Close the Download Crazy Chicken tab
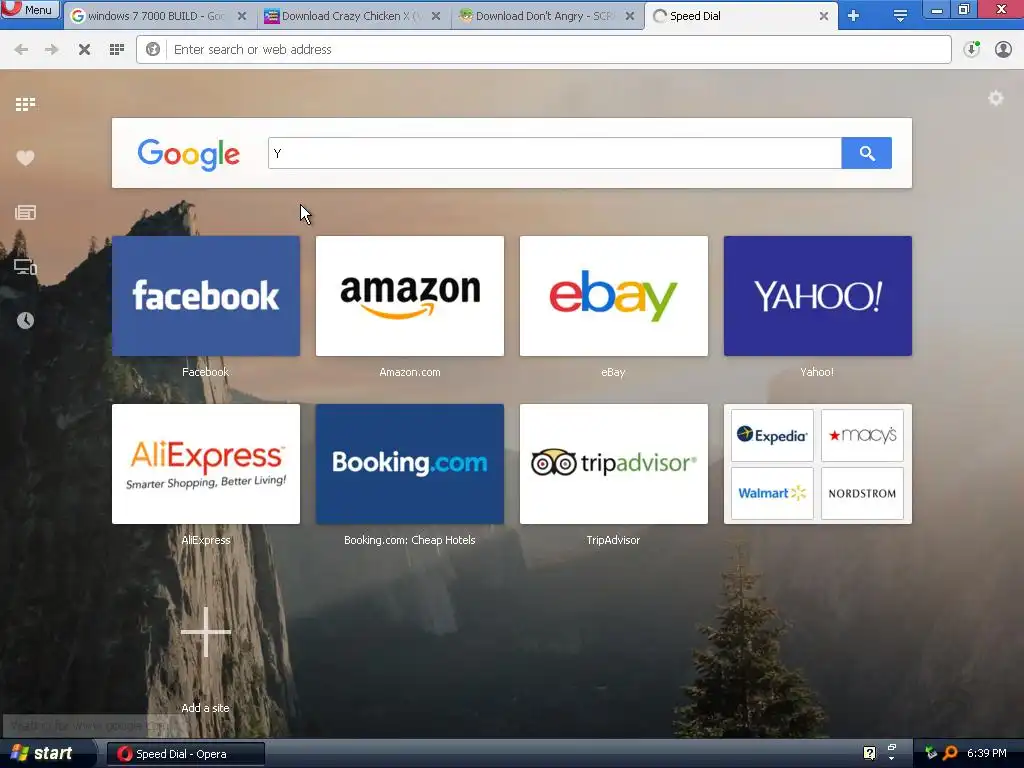 point(436,16)
